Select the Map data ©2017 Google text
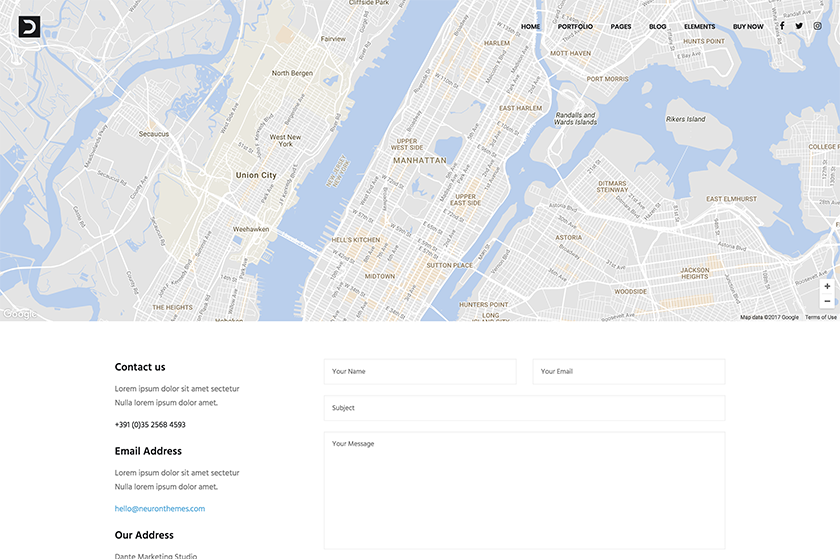The image size is (840, 559). tap(769, 317)
